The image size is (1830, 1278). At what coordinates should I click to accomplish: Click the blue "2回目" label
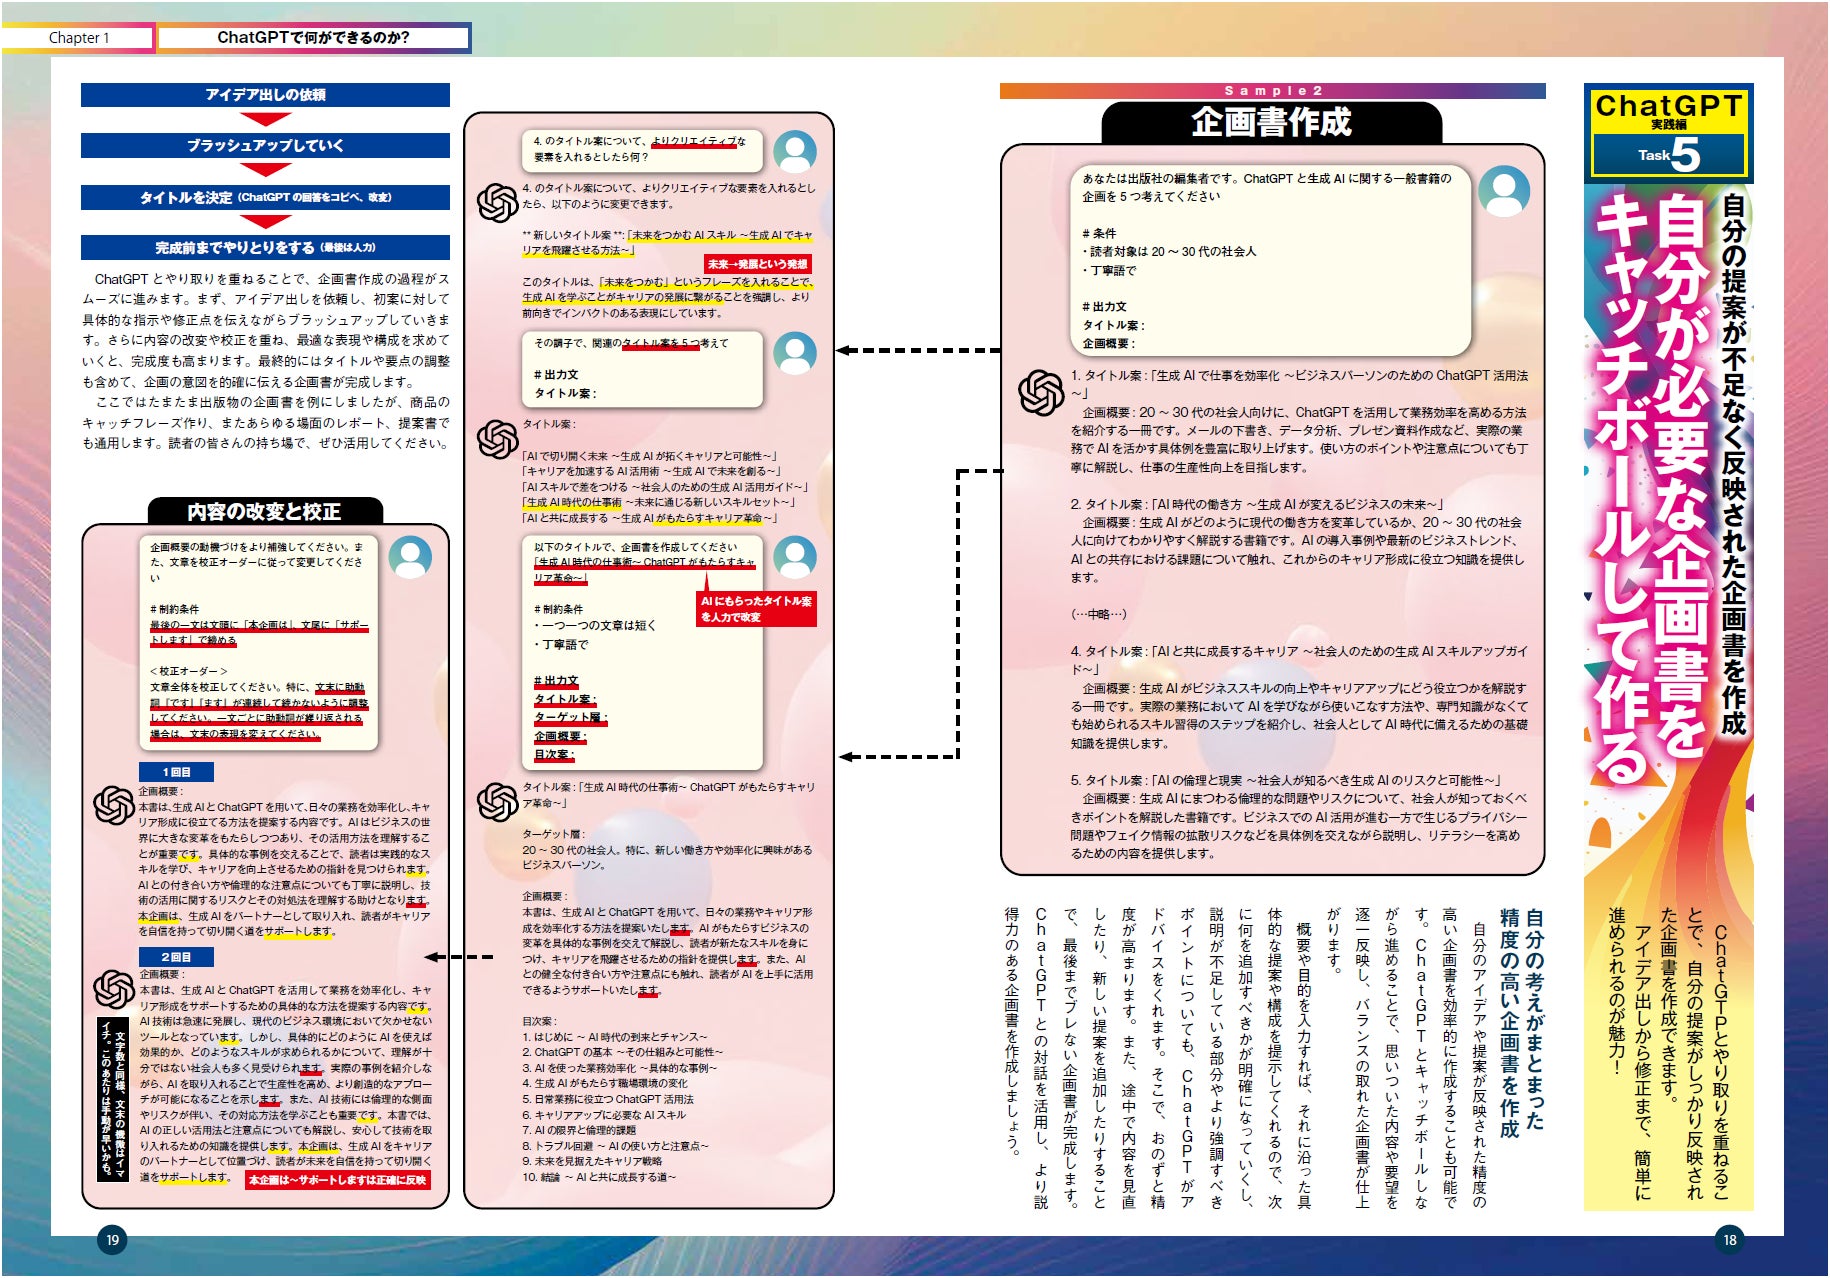176,957
